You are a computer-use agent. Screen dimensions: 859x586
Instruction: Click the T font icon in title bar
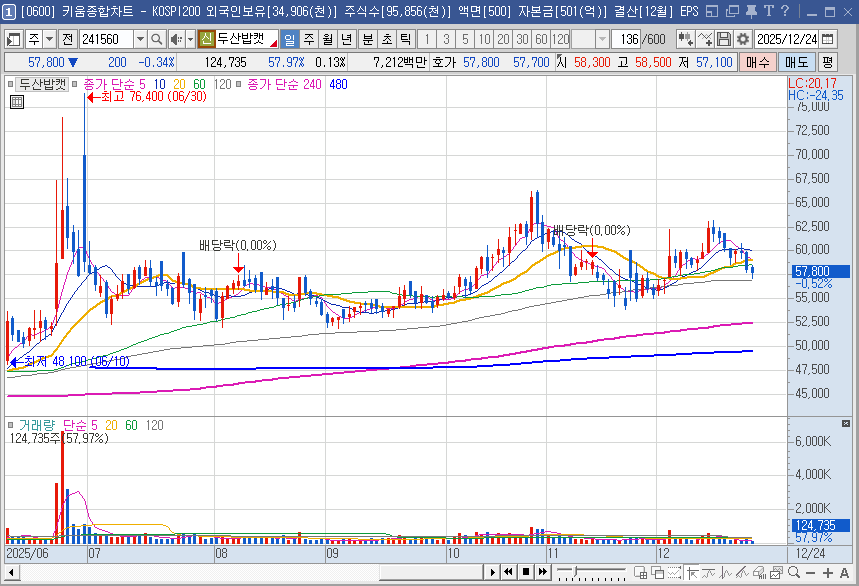point(769,12)
